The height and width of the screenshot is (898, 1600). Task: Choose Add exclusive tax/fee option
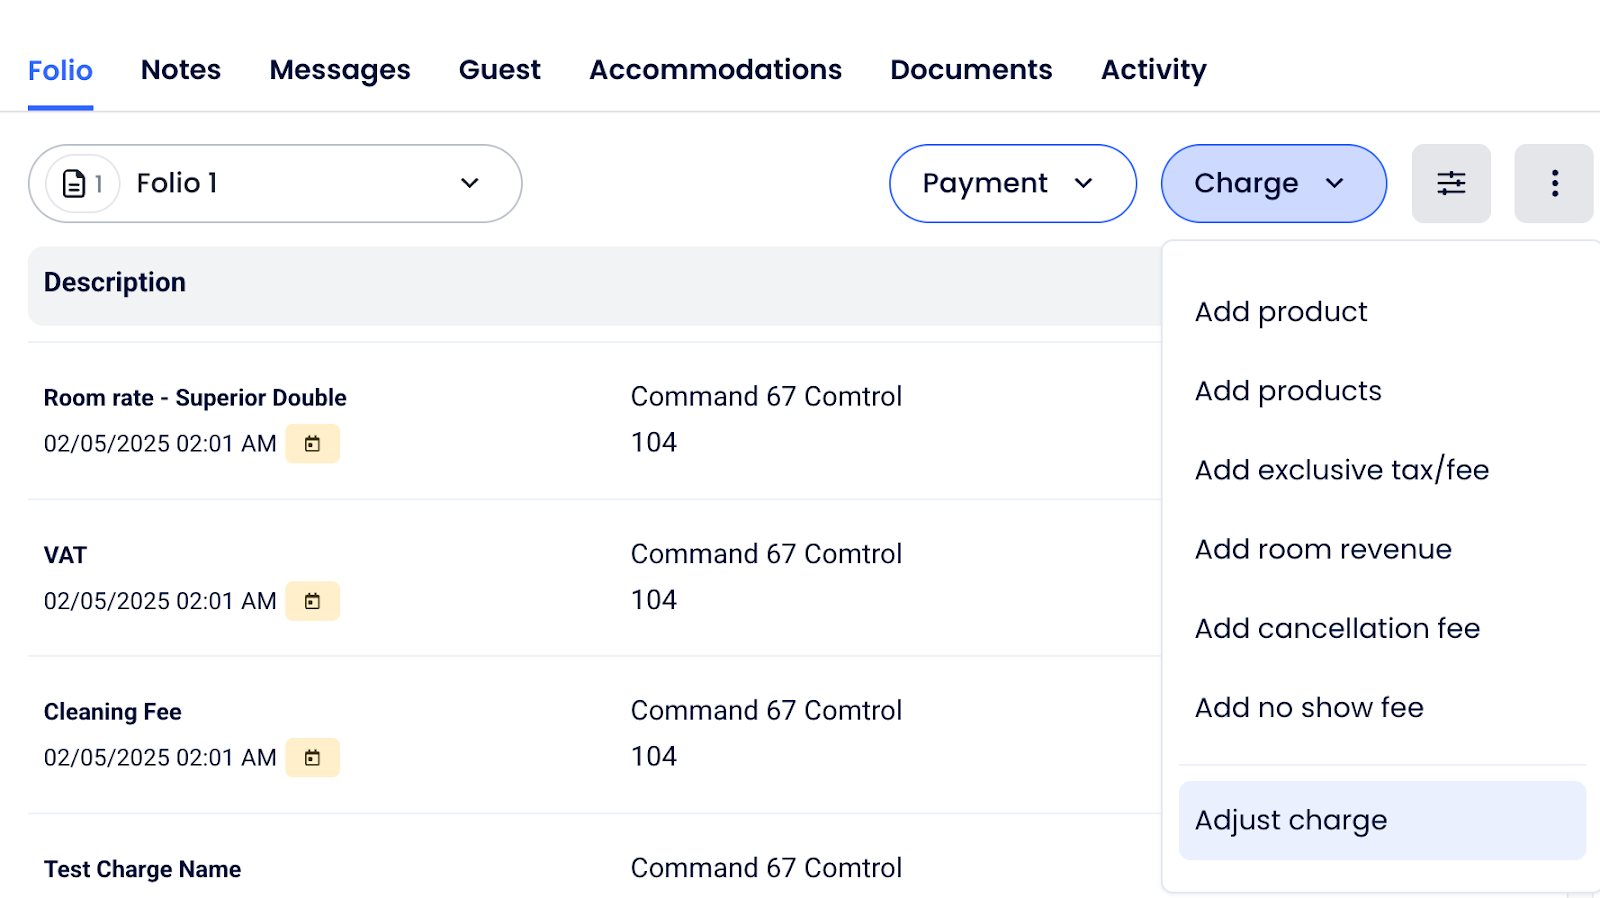point(1341,470)
